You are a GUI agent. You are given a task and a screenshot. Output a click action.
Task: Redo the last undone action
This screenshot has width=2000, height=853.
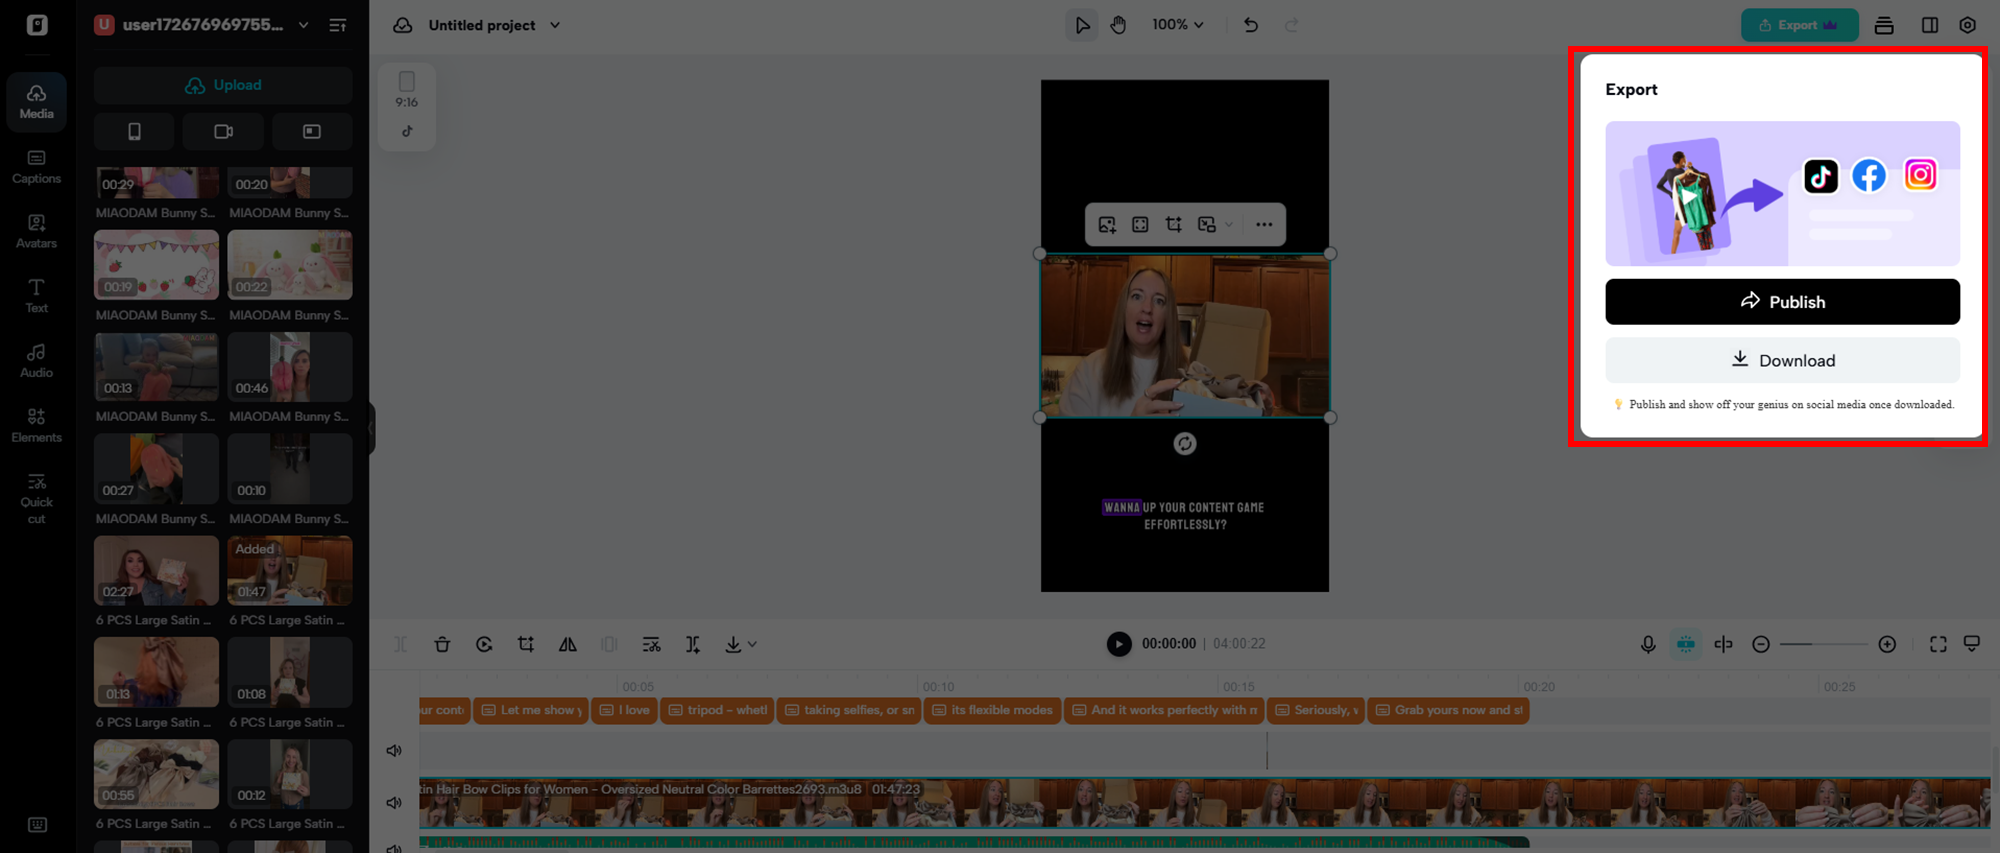[1292, 25]
